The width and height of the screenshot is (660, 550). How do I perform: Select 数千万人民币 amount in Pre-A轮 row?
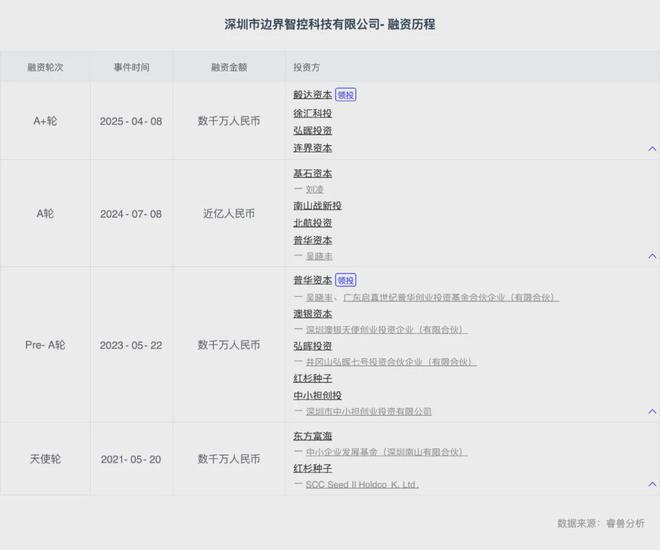229,345
